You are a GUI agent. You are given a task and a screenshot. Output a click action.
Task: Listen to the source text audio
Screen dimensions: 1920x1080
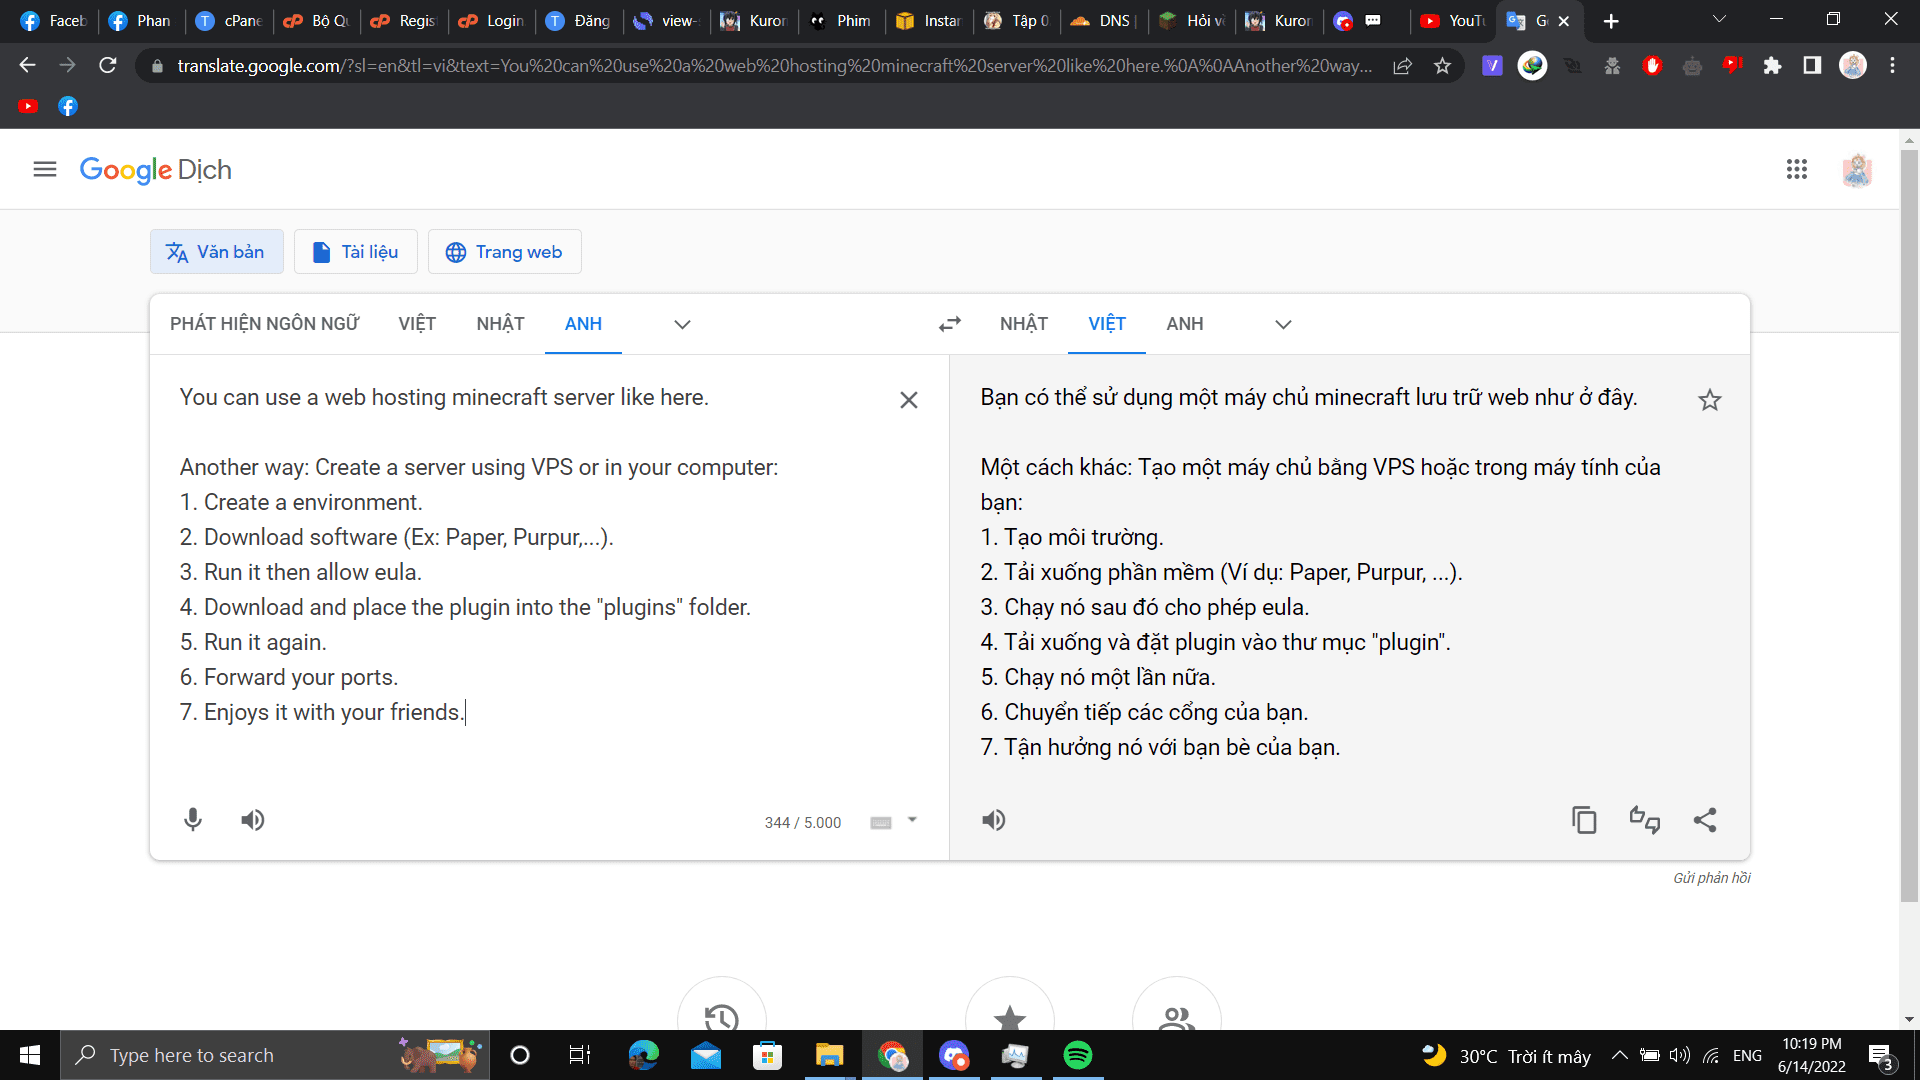(x=253, y=820)
